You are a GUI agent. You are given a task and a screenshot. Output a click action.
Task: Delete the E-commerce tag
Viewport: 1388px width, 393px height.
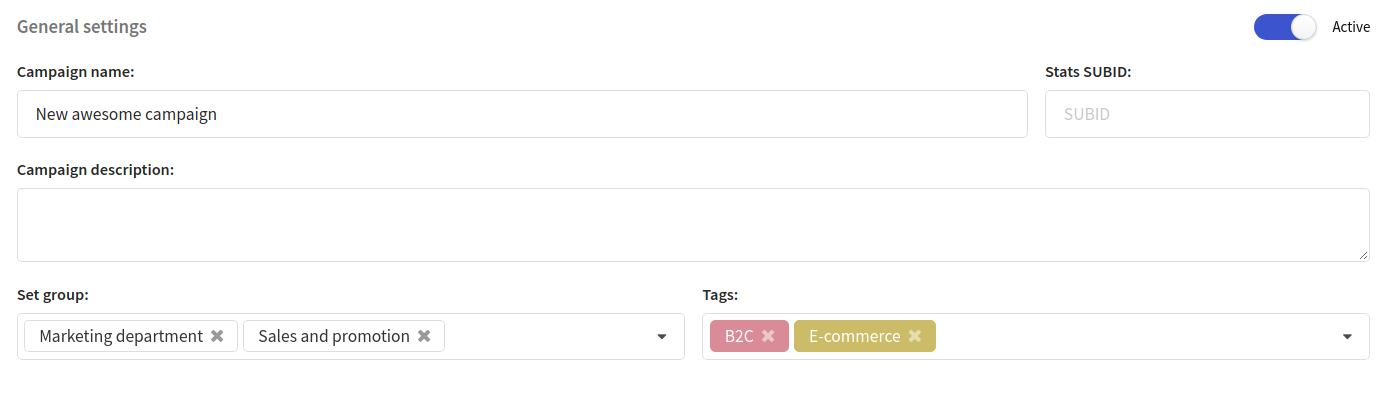point(914,336)
